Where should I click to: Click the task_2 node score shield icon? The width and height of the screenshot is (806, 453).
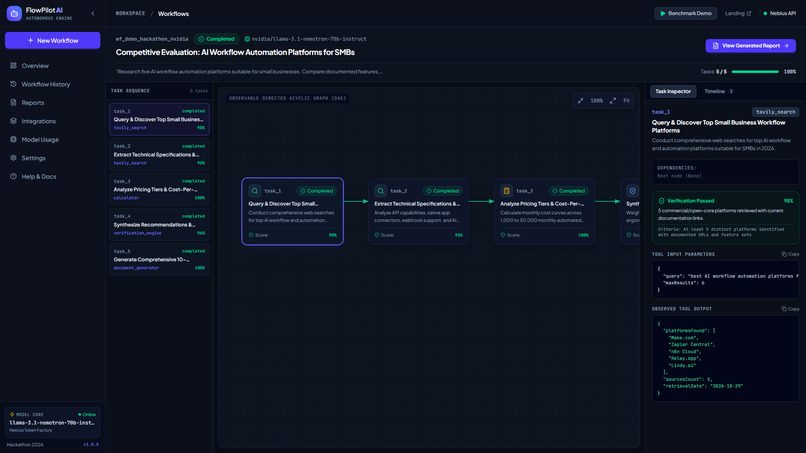377,235
